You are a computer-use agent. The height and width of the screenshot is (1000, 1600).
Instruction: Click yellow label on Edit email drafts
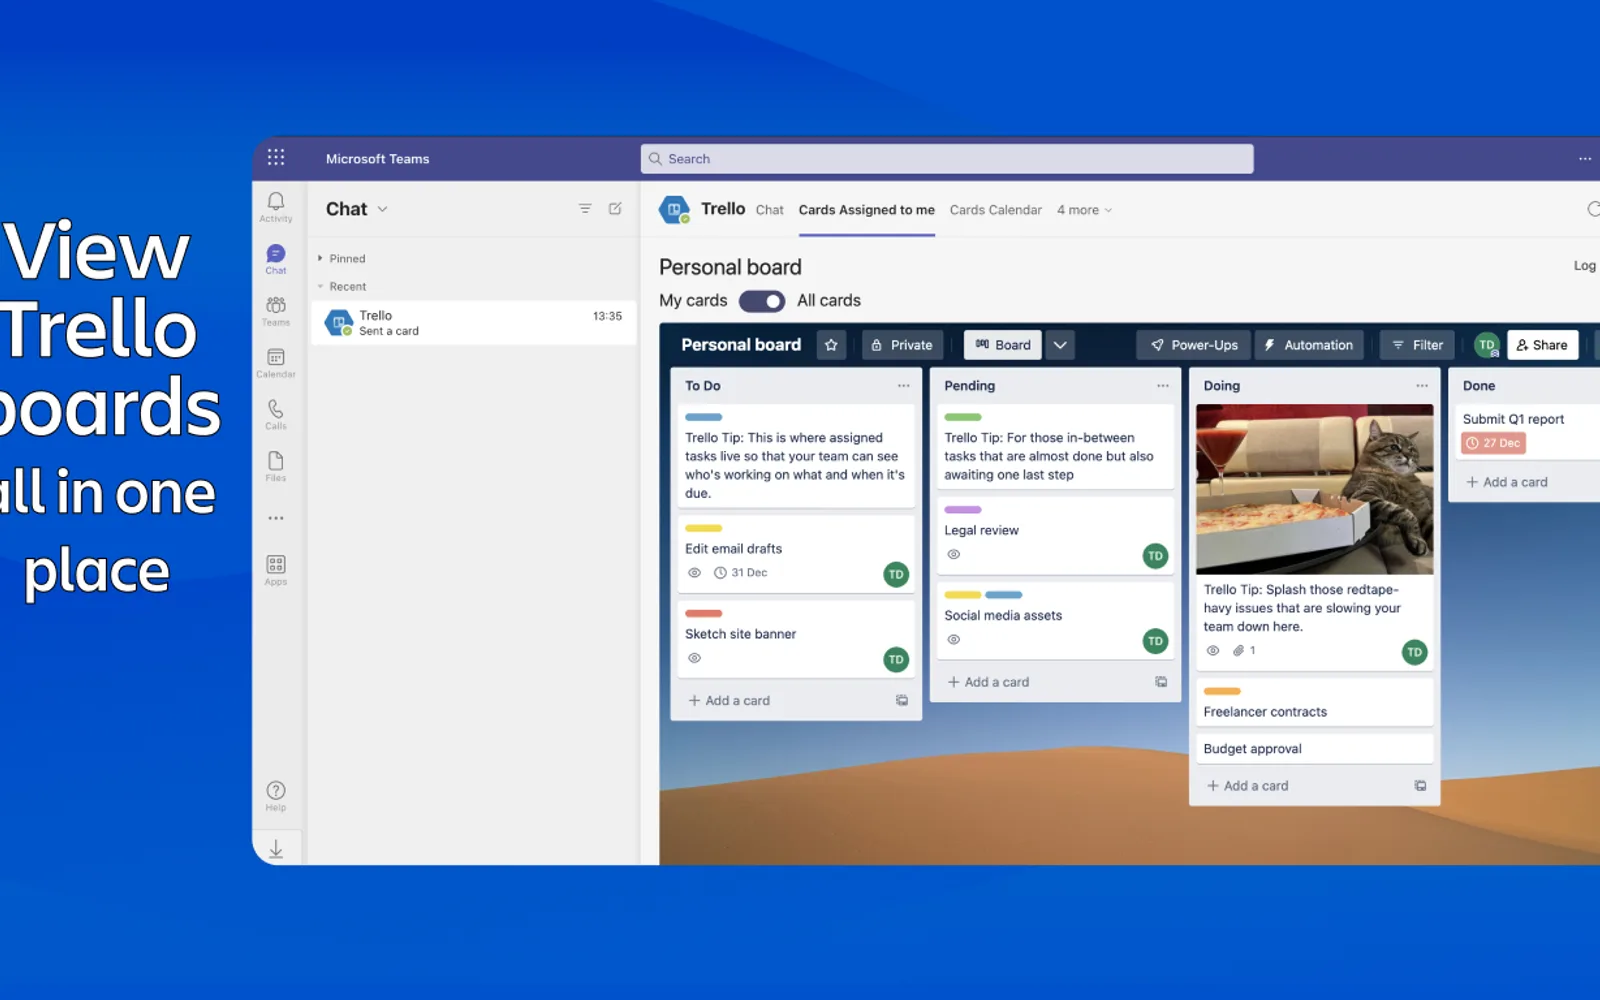coord(703,528)
